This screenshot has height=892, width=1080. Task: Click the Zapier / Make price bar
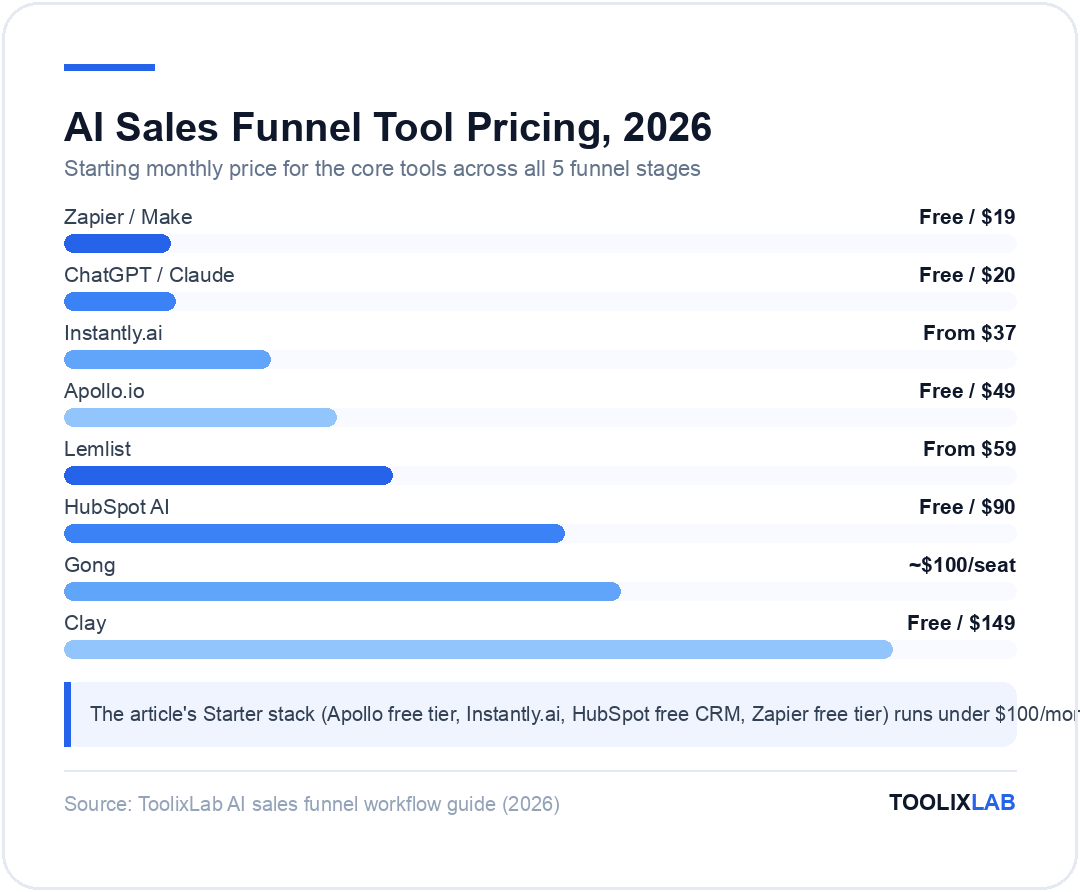[x=117, y=243]
